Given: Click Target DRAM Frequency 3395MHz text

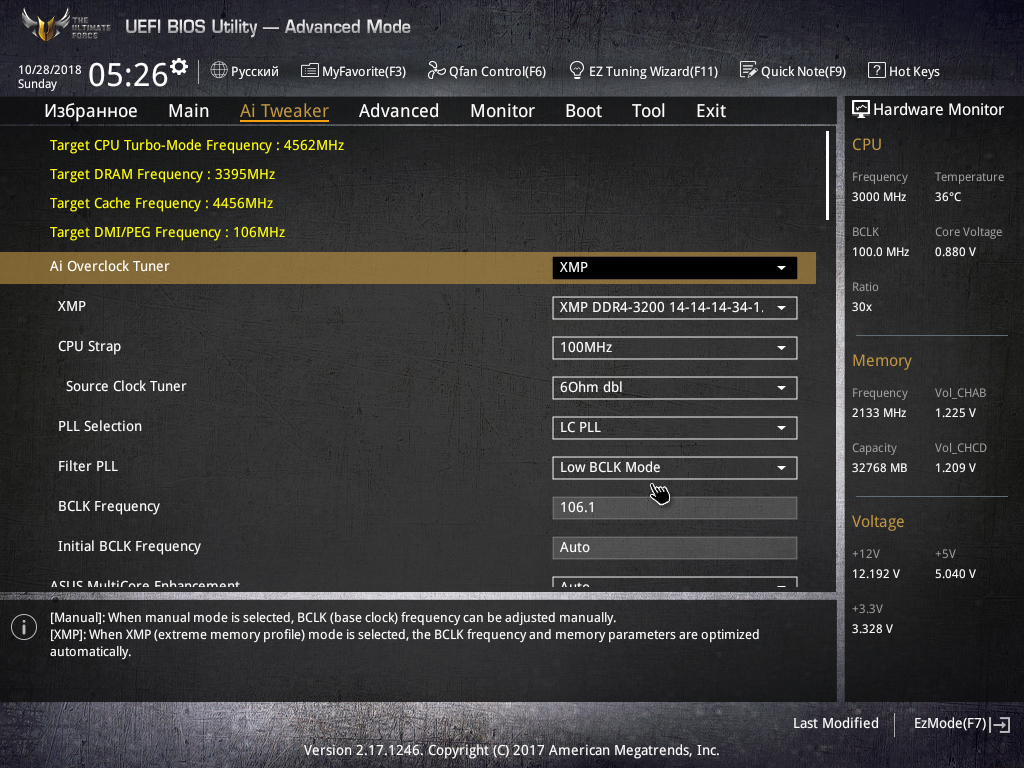Looking at the screenshot, I should tap(162, 174).
